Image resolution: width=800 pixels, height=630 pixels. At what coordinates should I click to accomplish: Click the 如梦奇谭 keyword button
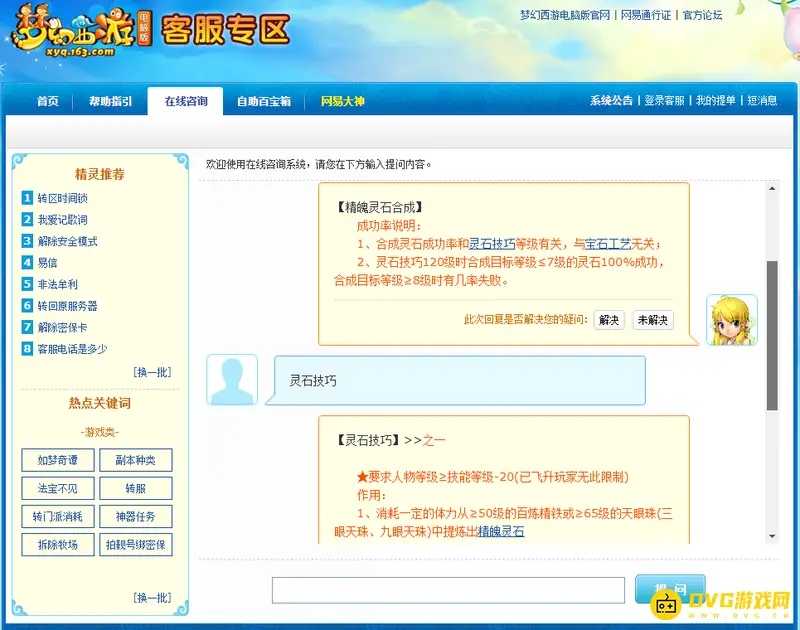pyautogui.click(x=58, y=460)
